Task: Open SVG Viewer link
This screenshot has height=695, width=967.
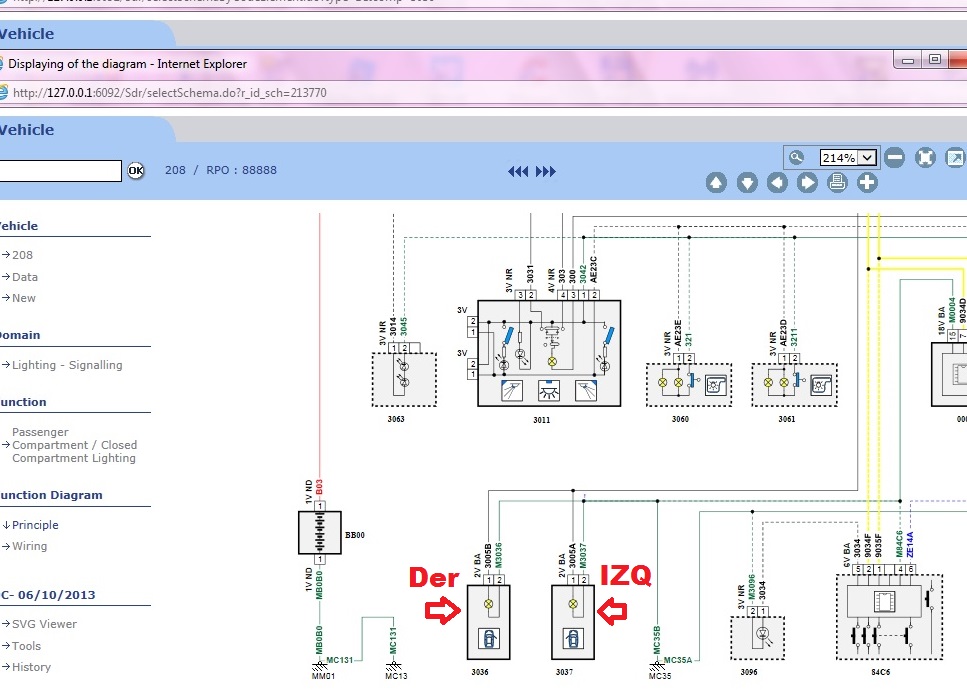Action: click(44, 624)
